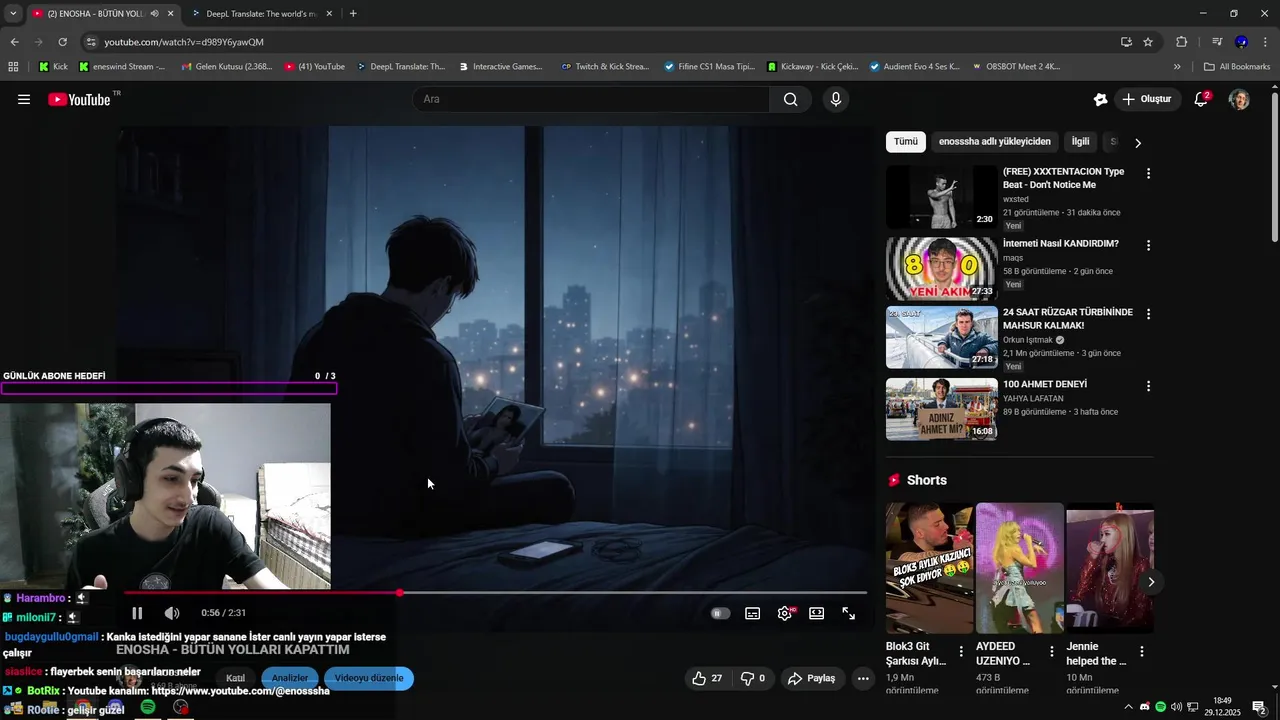
Task: Open the taskbar volume control
Action: coord(1176,707)
